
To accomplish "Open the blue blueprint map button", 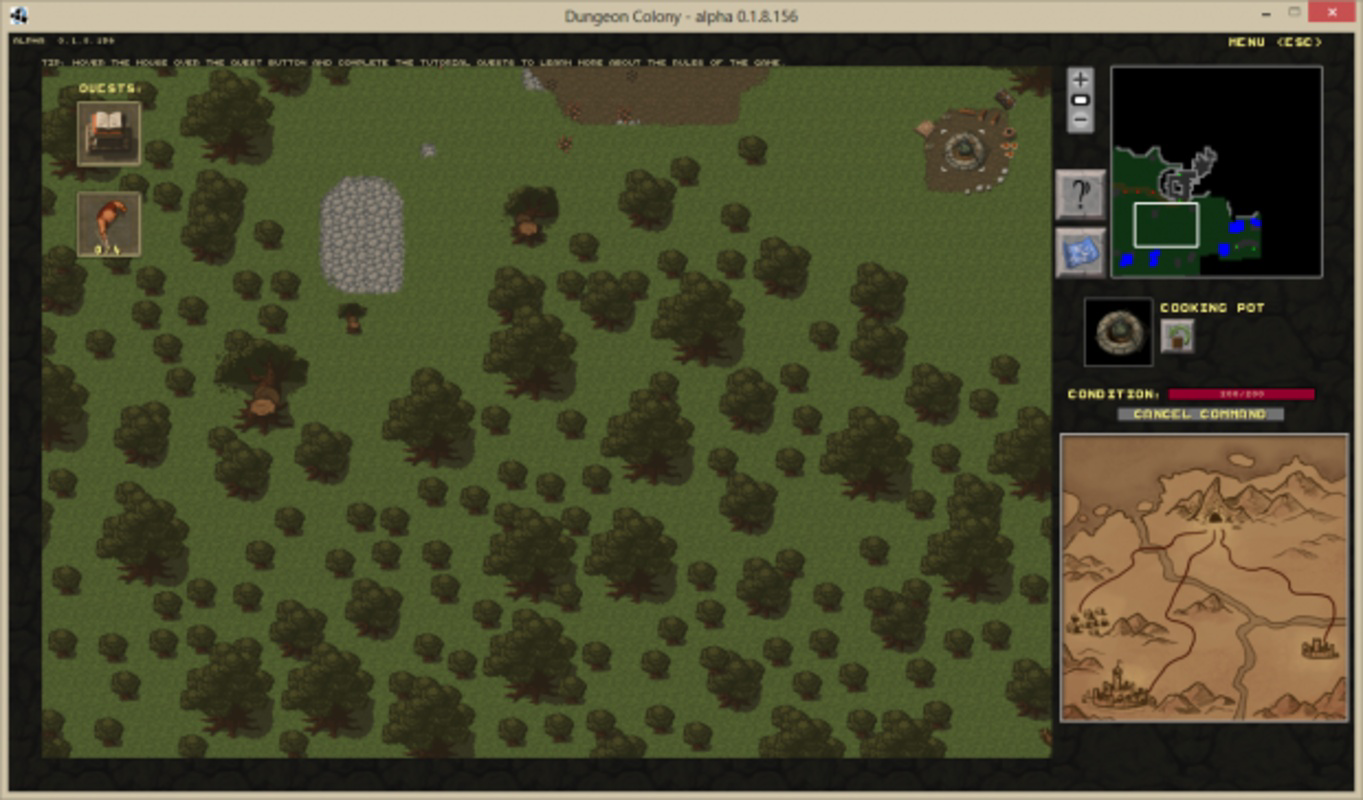I will (x=1081, y=252).
